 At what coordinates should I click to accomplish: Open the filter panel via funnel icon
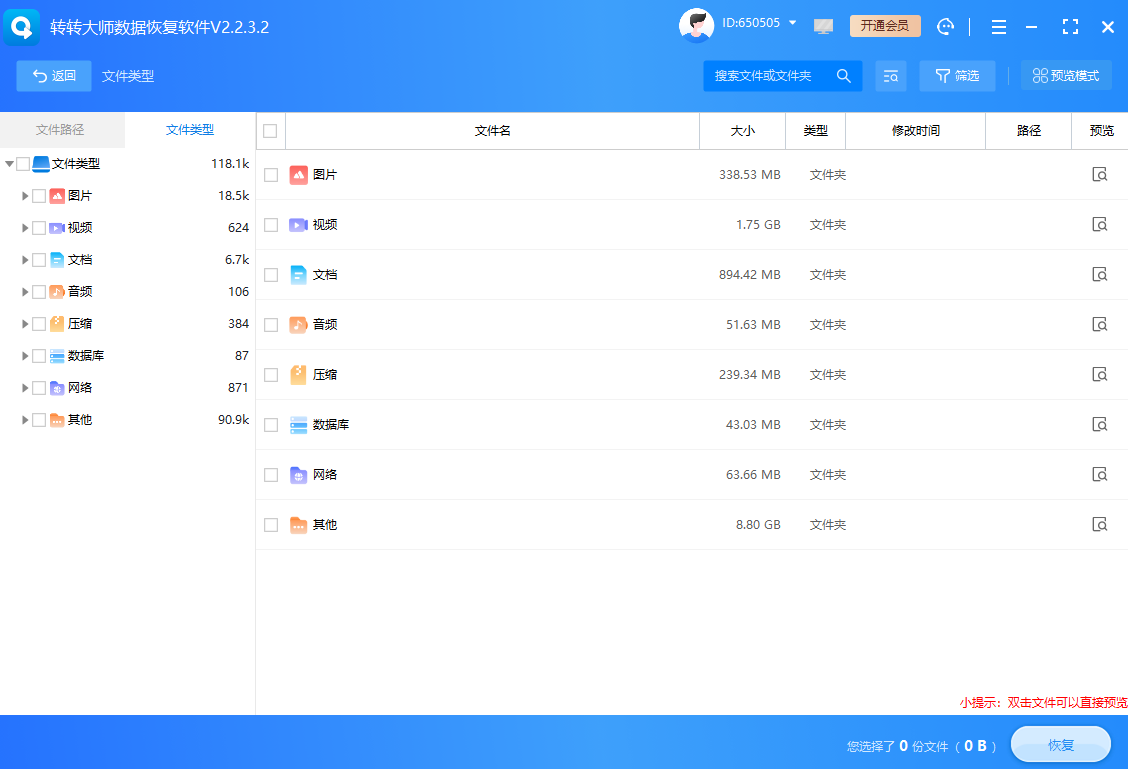[x=957, y=75]
